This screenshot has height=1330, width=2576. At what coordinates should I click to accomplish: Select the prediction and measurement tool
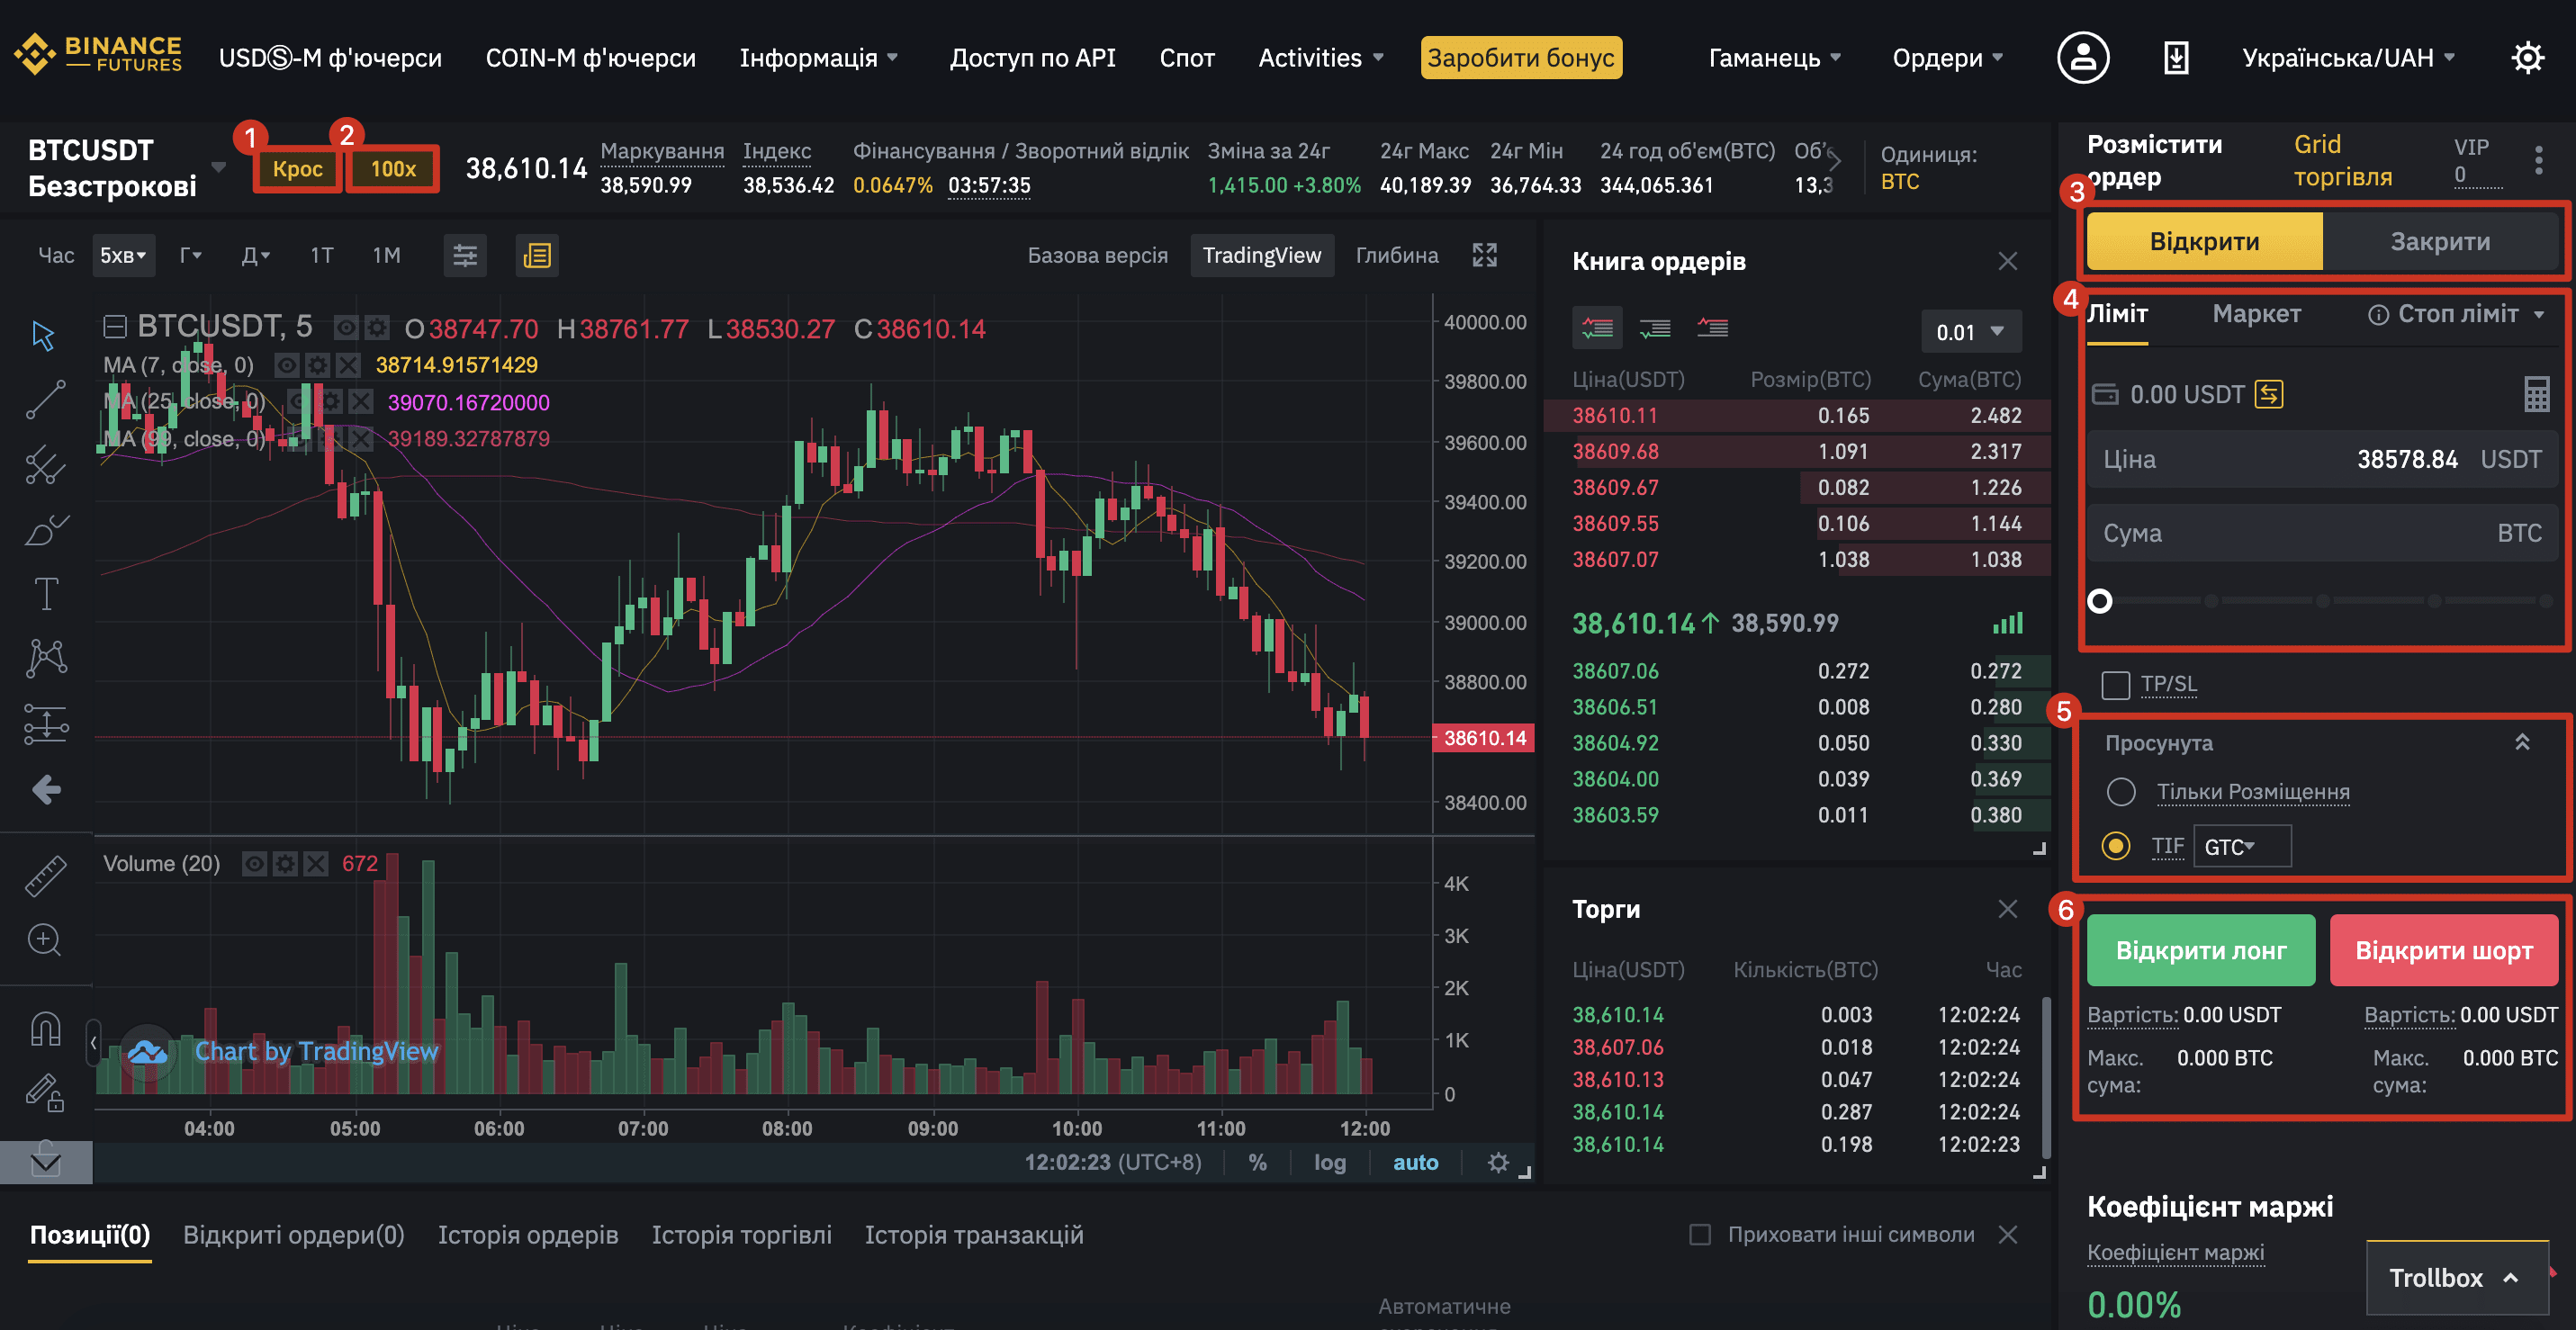(x=46, y=724)
